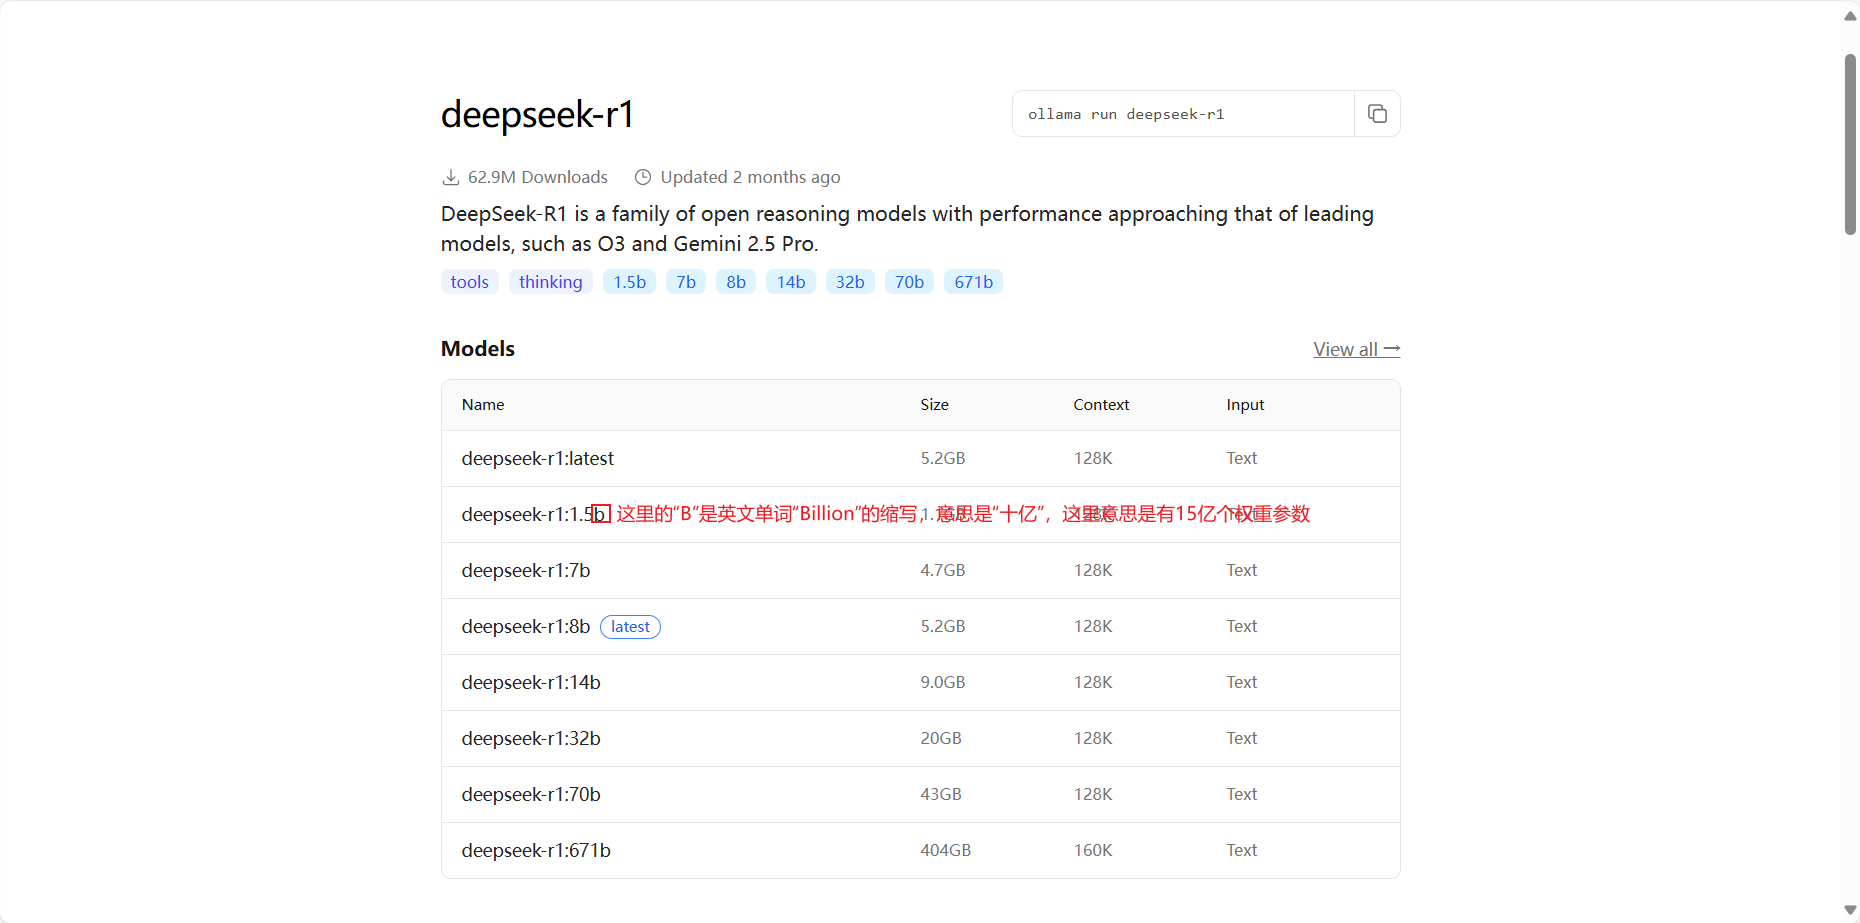1860x923 pixels.
Task: Click the 404GB size cell
Action: [x=946, y=850]
